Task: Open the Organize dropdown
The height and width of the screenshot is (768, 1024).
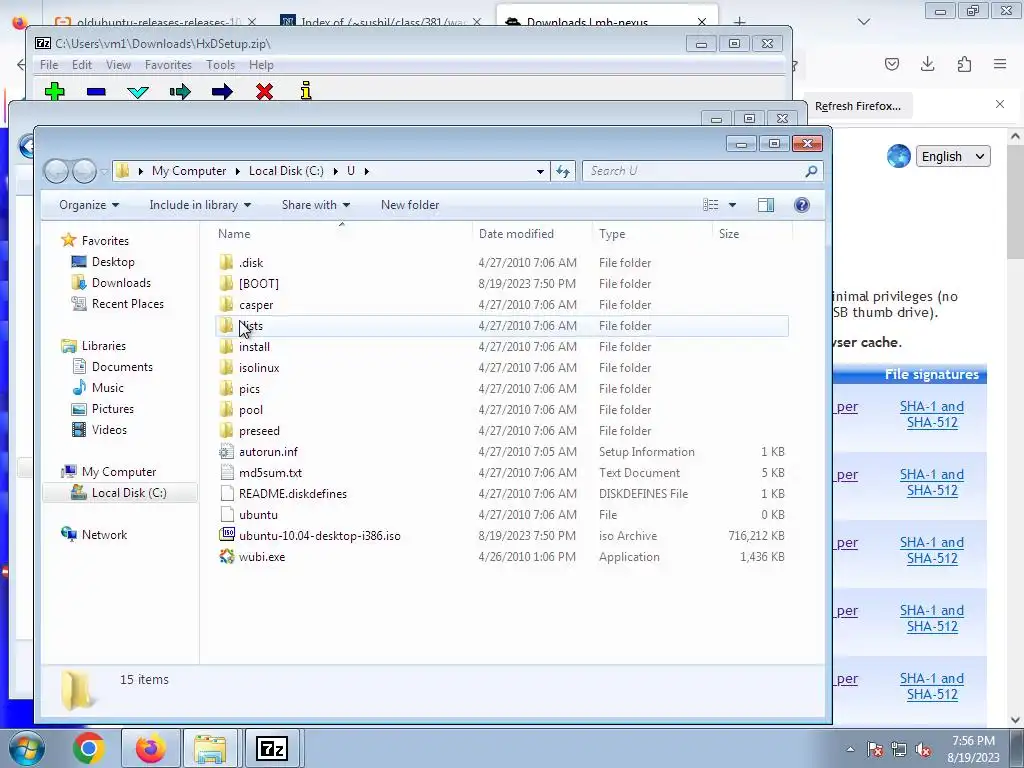Action: click(x=89, y=205)
